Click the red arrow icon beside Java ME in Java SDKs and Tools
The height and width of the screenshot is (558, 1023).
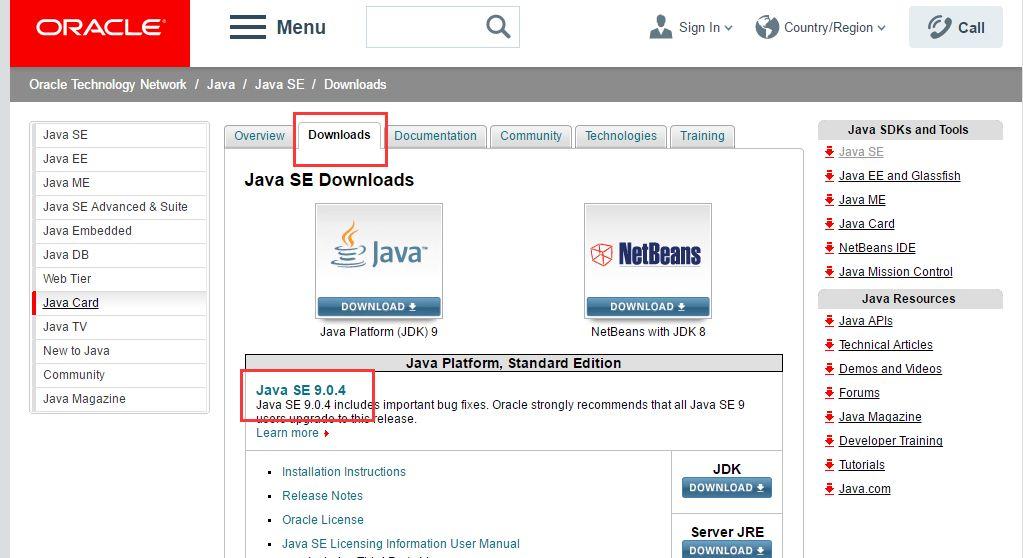(829, 200)
